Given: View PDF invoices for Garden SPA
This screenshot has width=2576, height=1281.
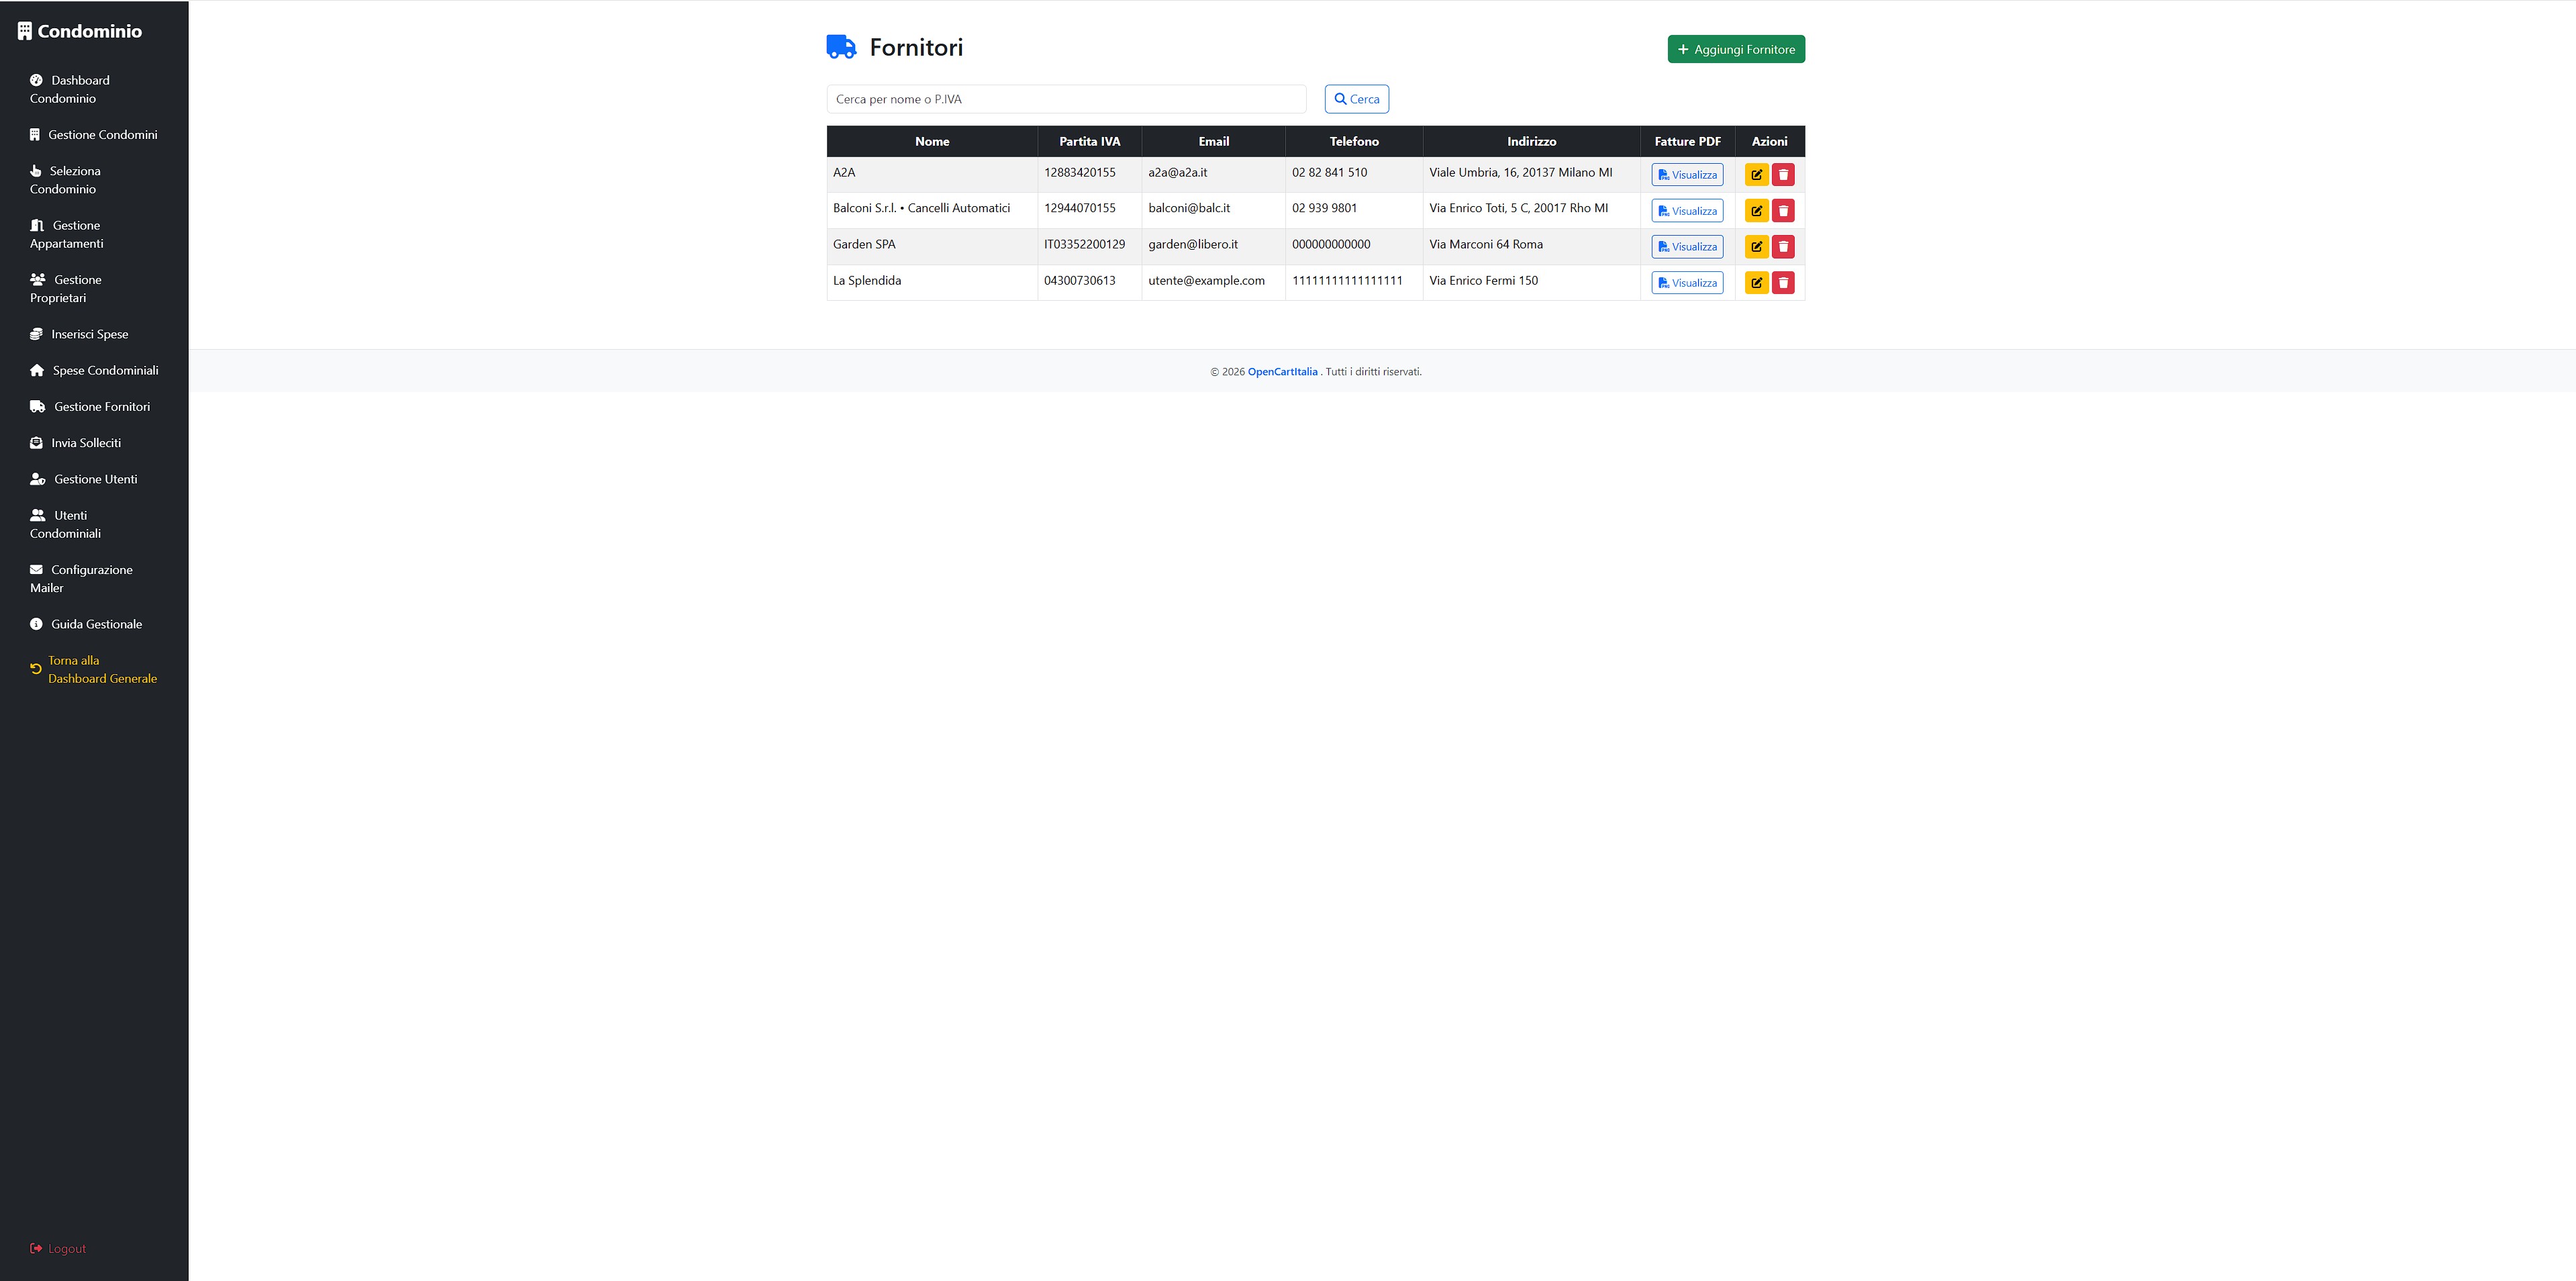Looking at the screenshot, I should [1686, 247].
